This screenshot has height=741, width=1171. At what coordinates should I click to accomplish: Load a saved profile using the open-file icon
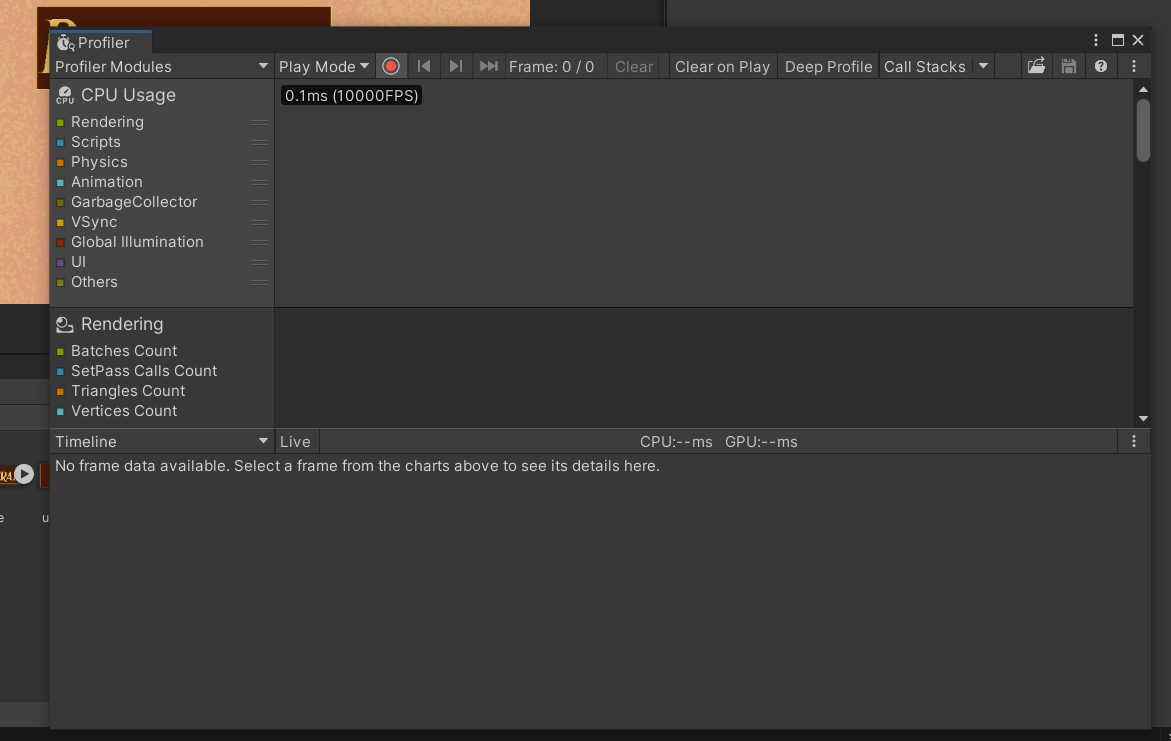tap(1036, 65)
